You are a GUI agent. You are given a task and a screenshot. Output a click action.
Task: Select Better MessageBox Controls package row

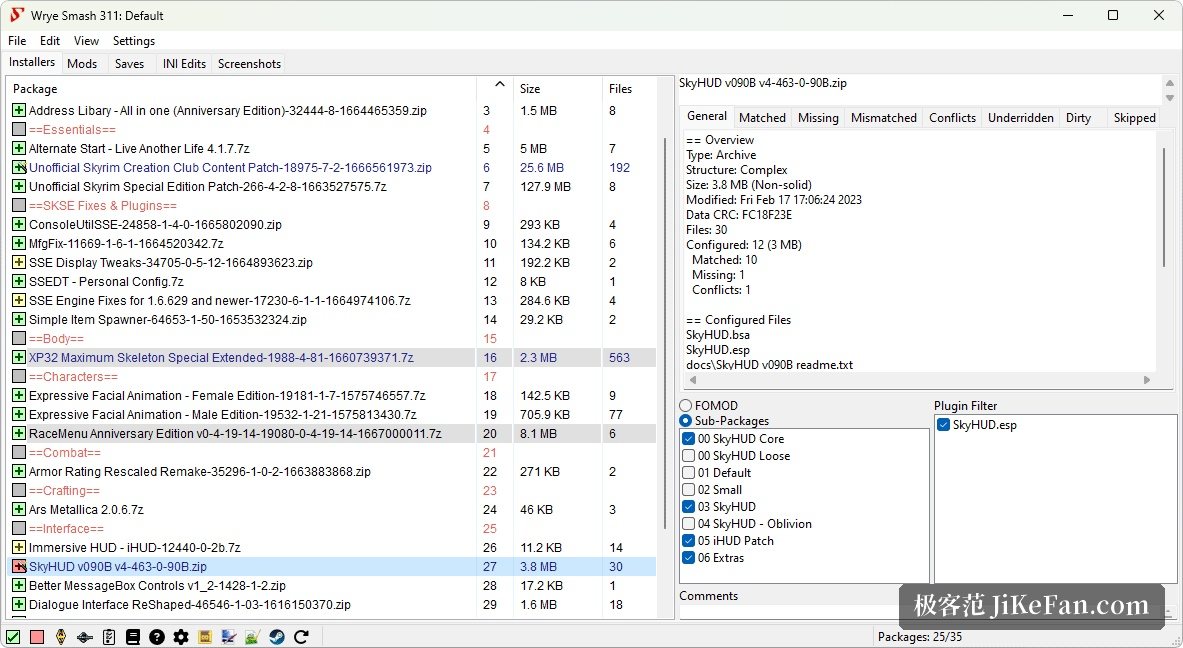coord(331,585)
